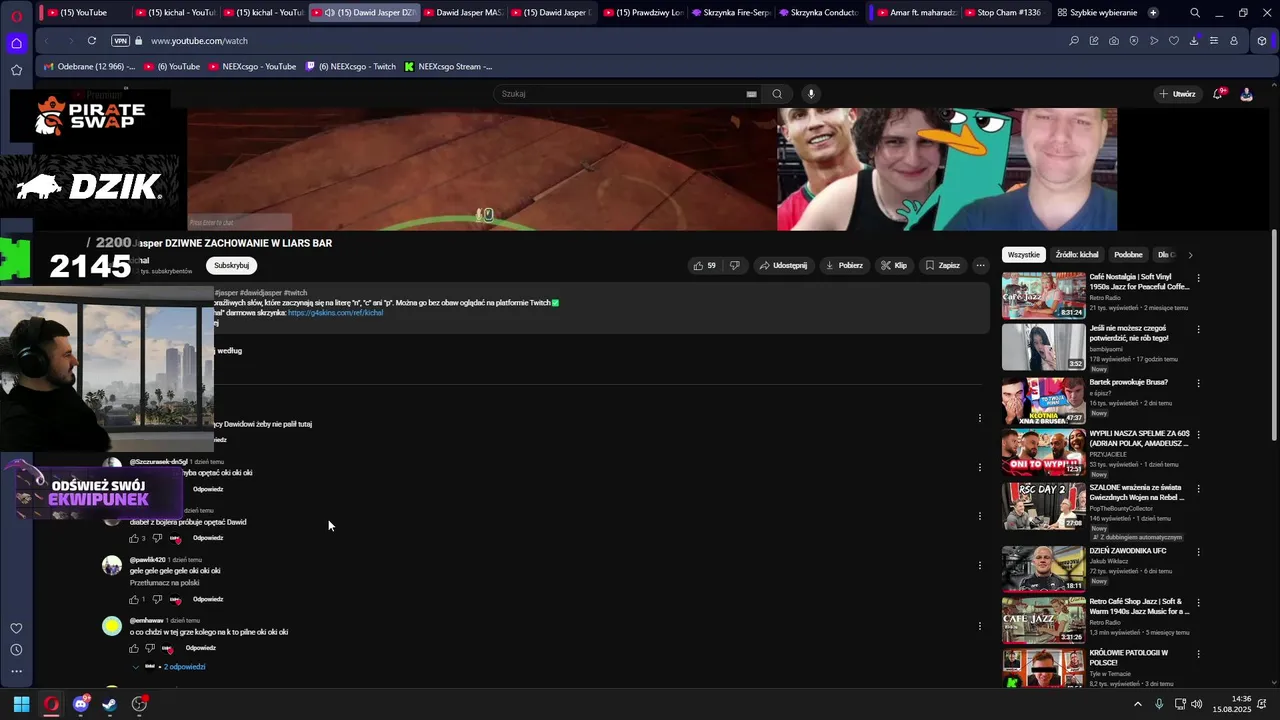Open Discord from the Windows taskbar

click(81, 704)
